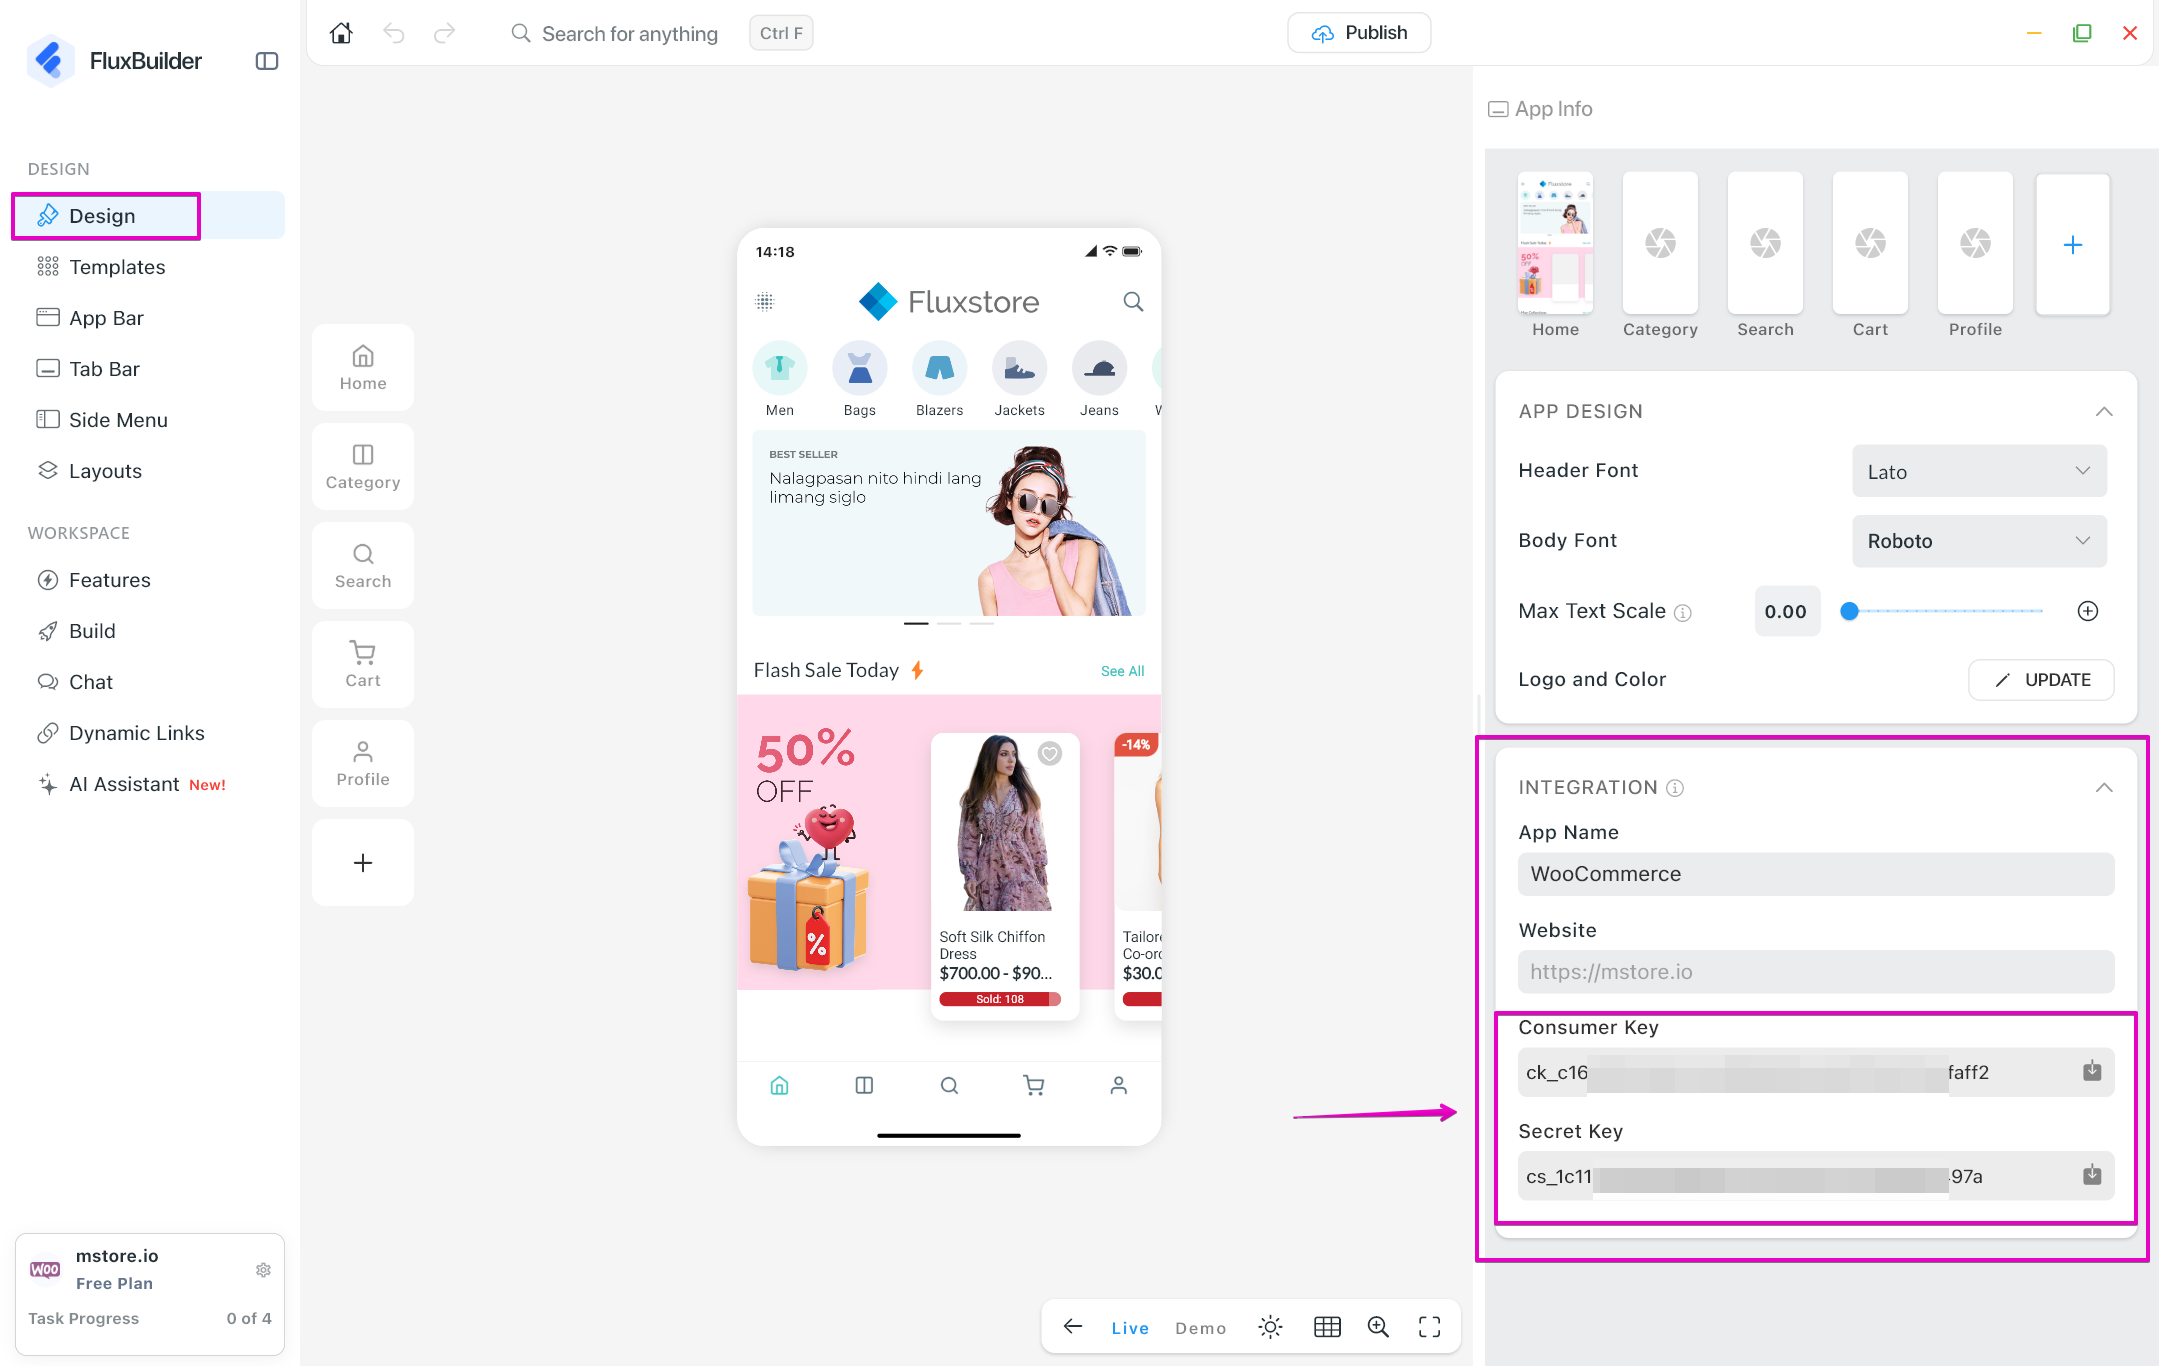2159x1366 pixels.
Task: Collapse the sidebar with panel icon
Action: point(267,61)
